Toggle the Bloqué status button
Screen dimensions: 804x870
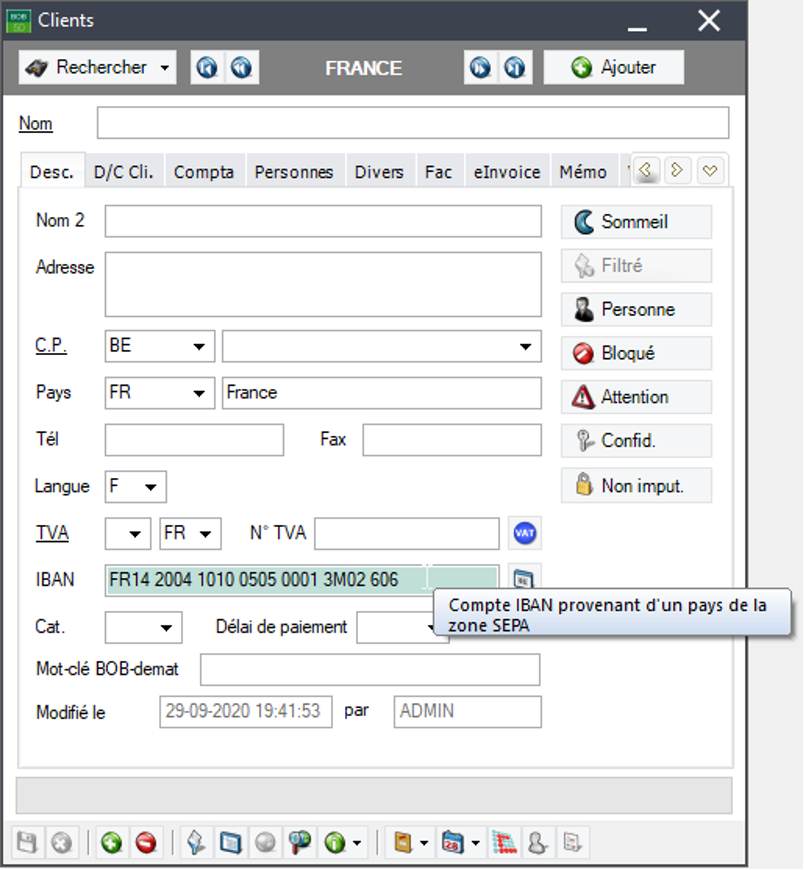[x=636, y=353]
